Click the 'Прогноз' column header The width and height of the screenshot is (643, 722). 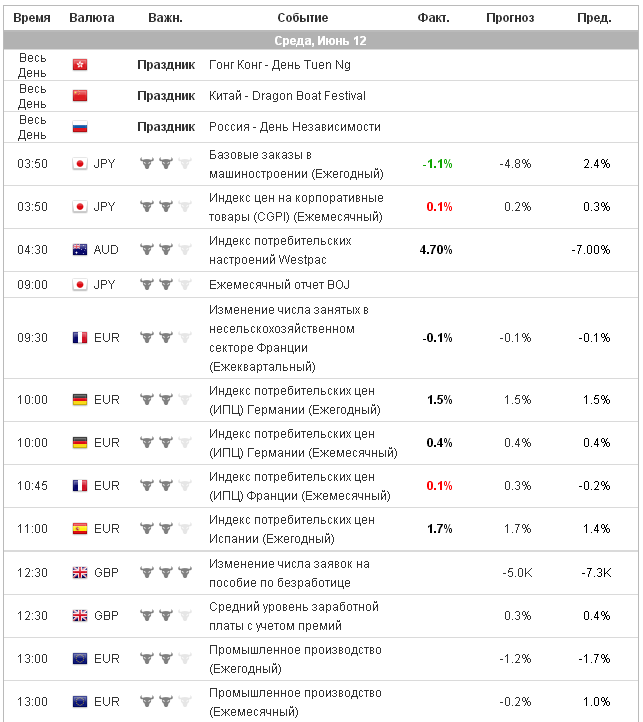(x=510, y=18)
